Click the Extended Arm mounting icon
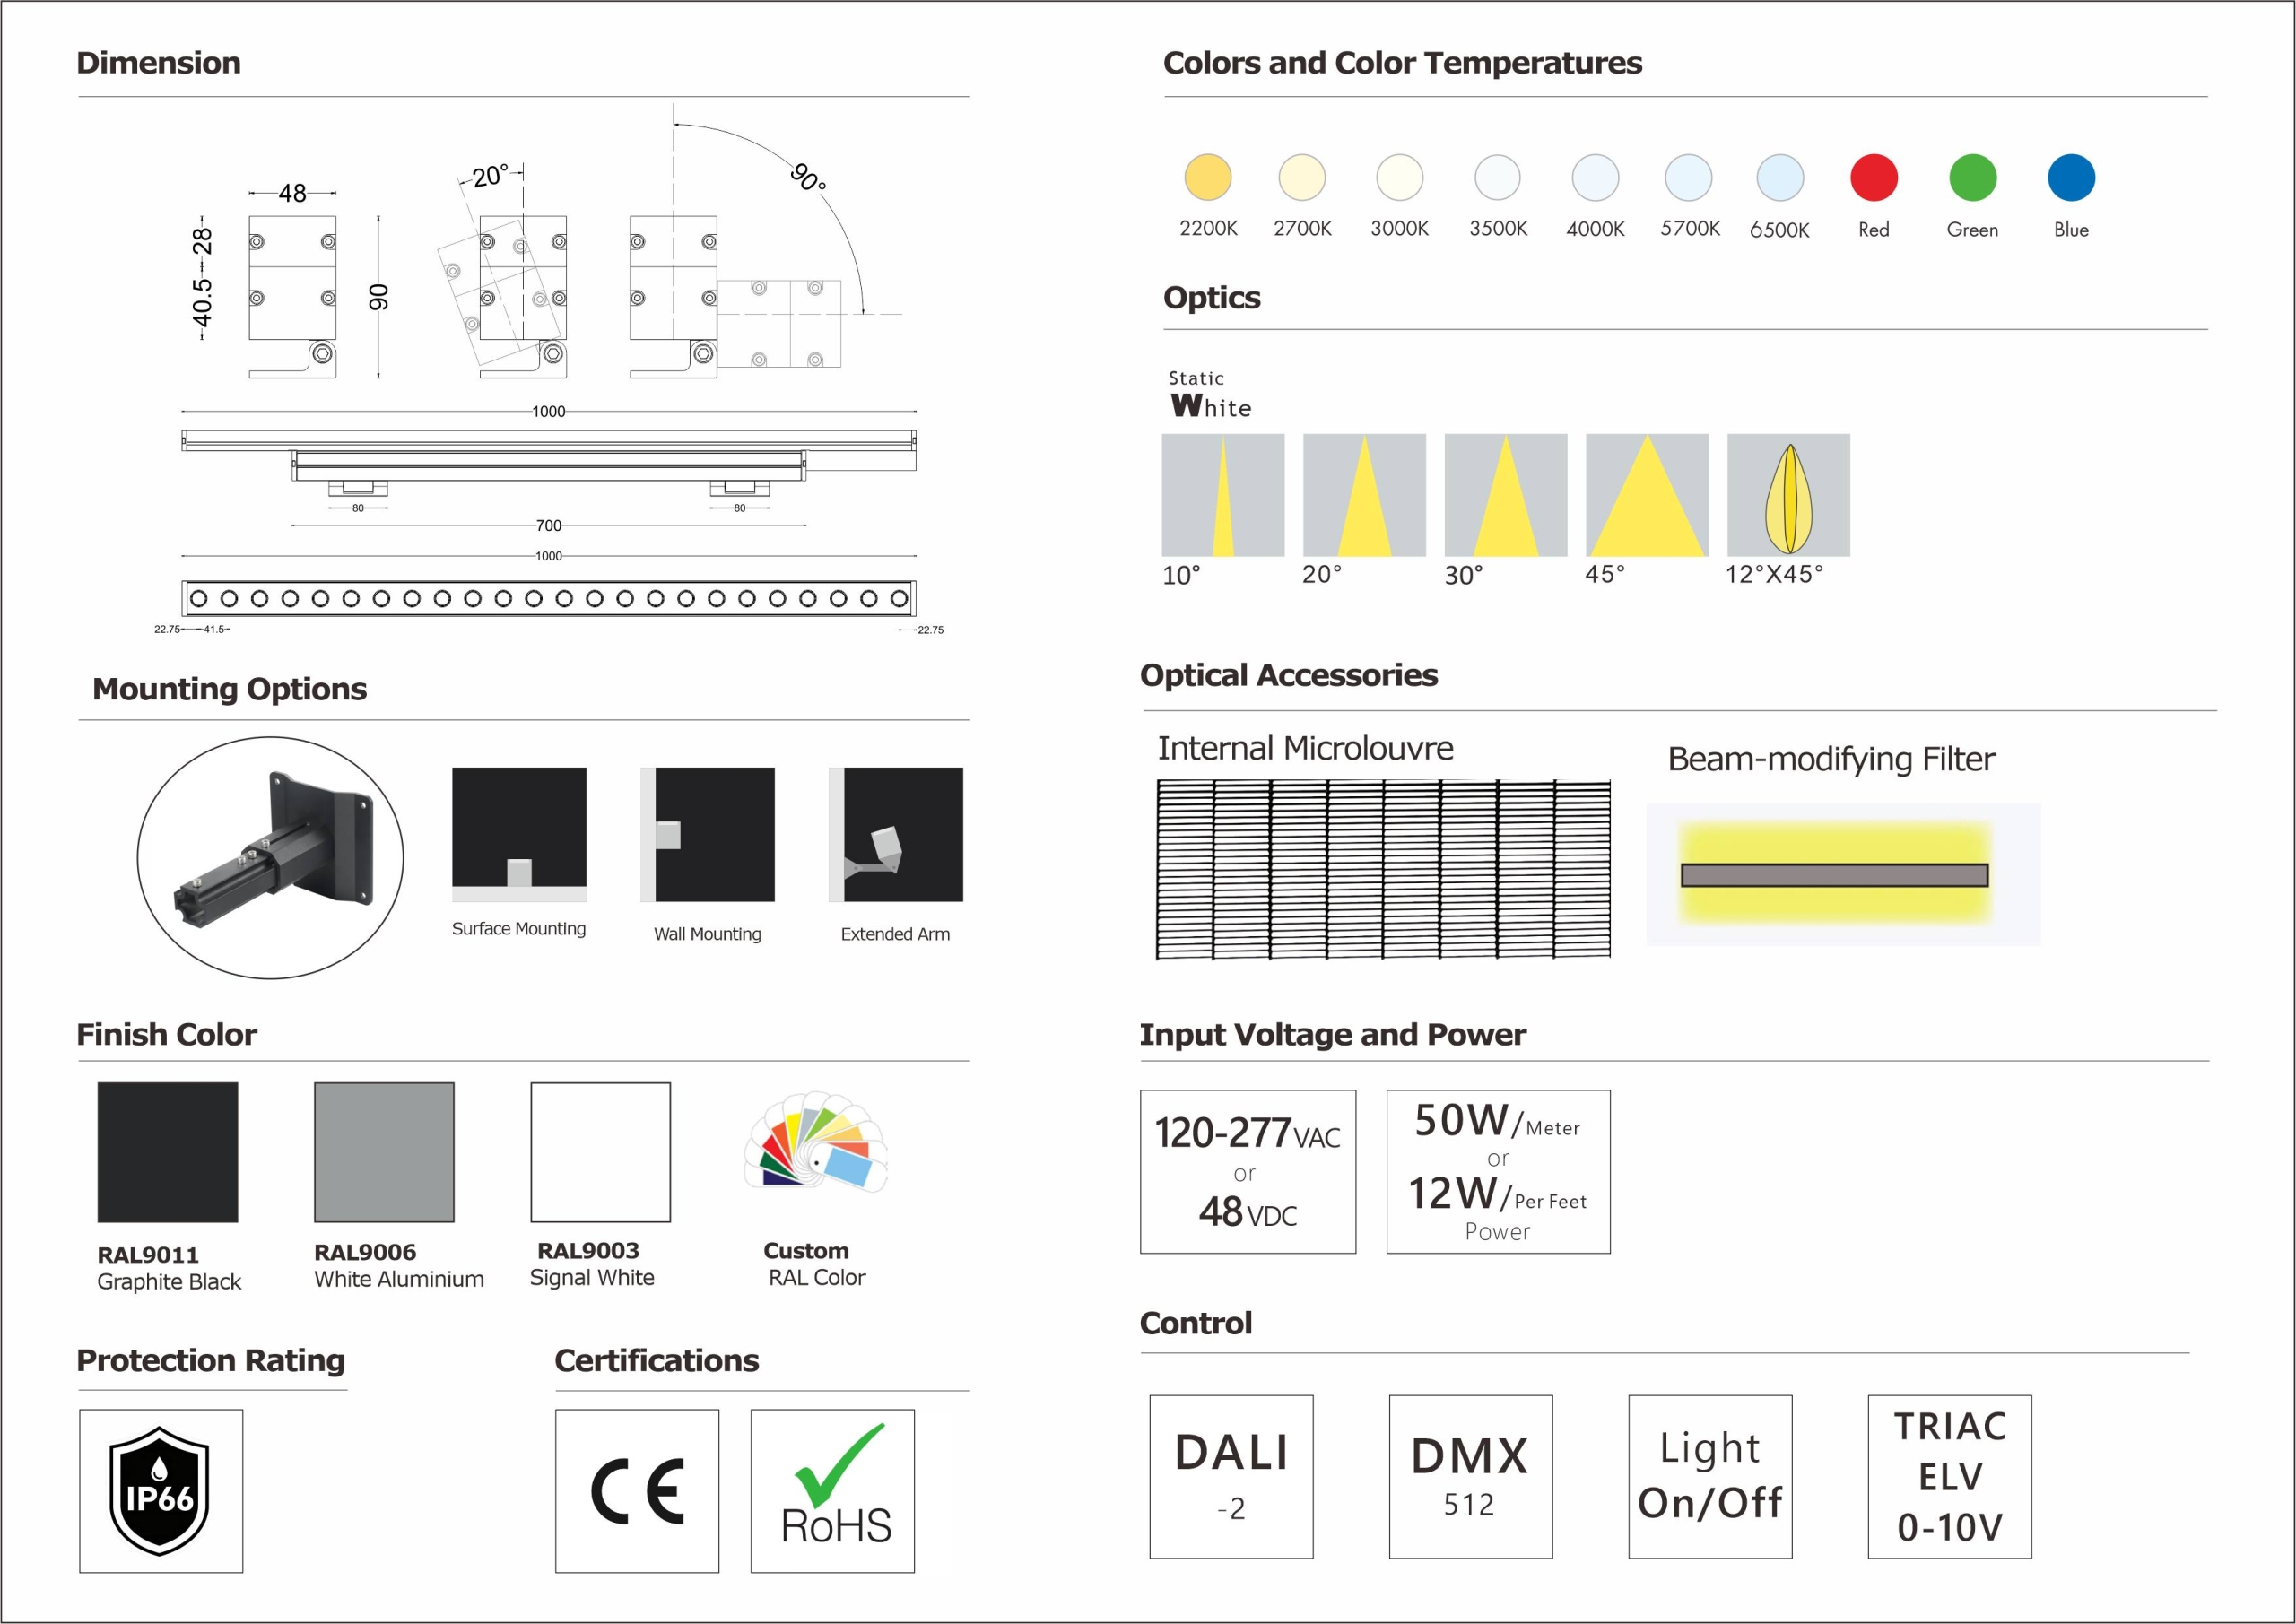The width and height of the screenshot is (2296, 1624). point(895,834)
